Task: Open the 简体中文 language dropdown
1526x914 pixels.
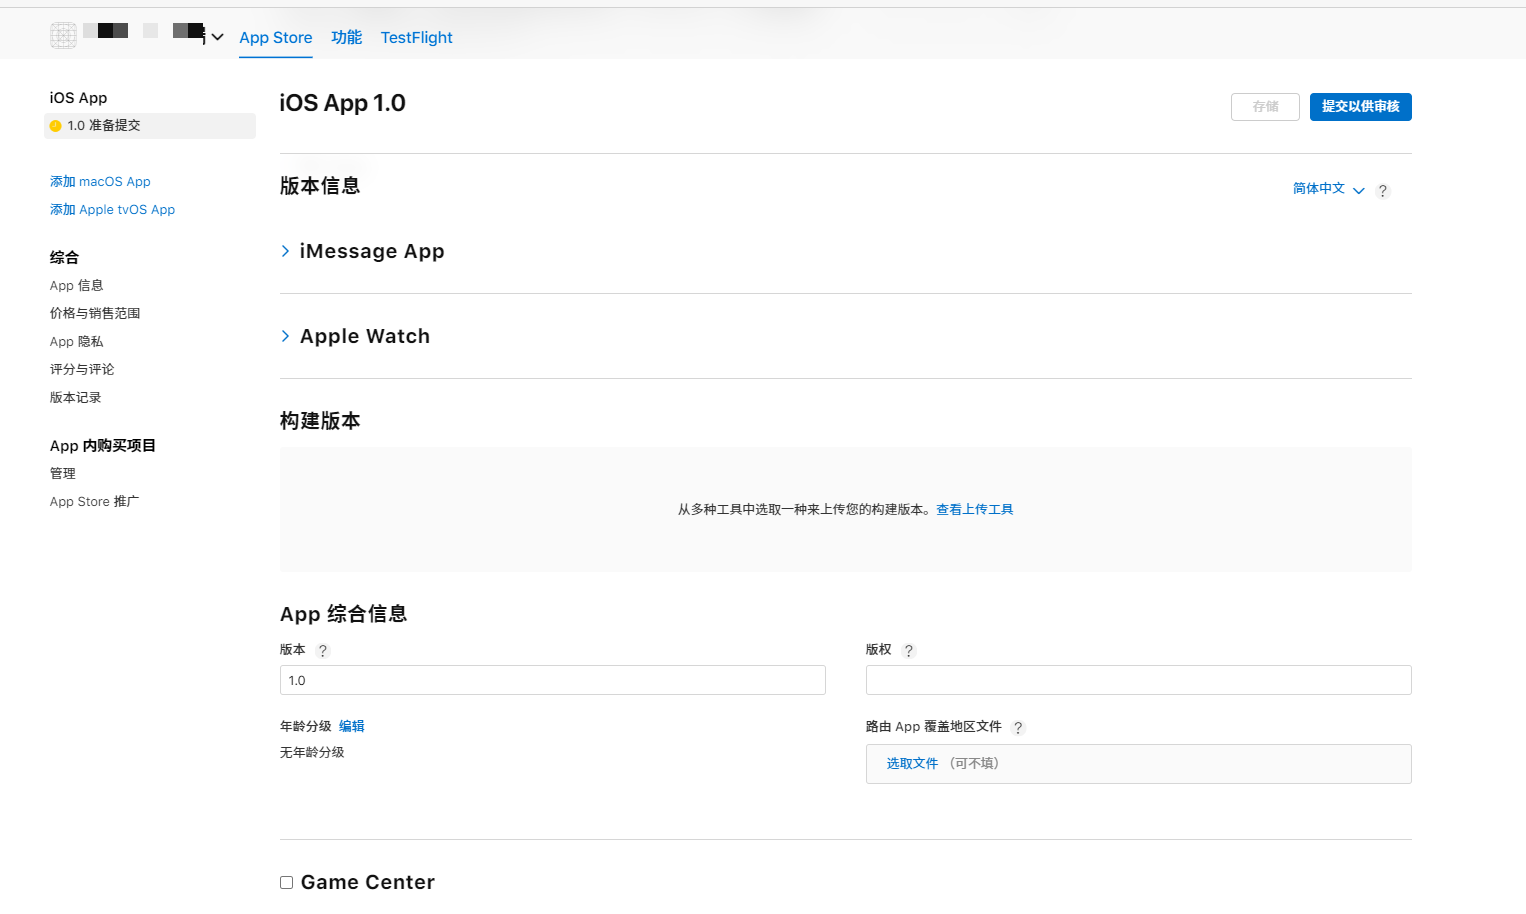Action: coord(1327,189)
